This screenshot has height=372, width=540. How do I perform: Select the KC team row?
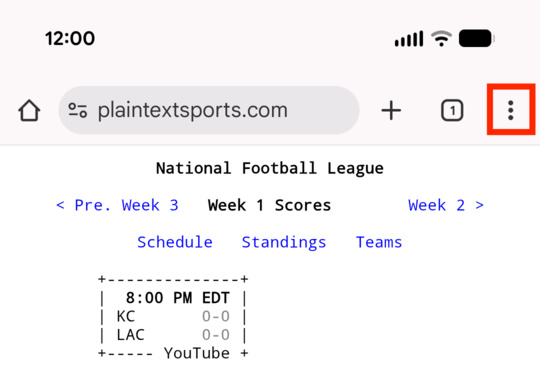173,317
